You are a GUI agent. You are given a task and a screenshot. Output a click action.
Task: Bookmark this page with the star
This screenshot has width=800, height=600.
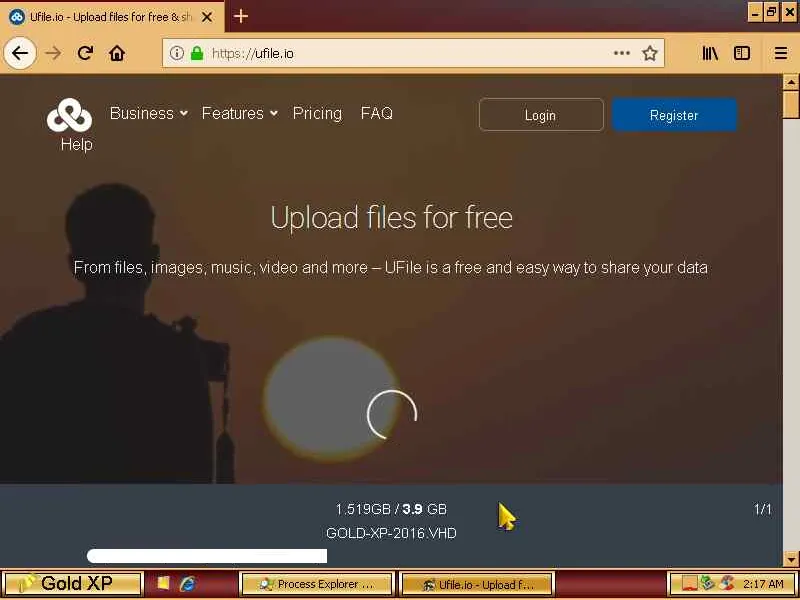649,53
